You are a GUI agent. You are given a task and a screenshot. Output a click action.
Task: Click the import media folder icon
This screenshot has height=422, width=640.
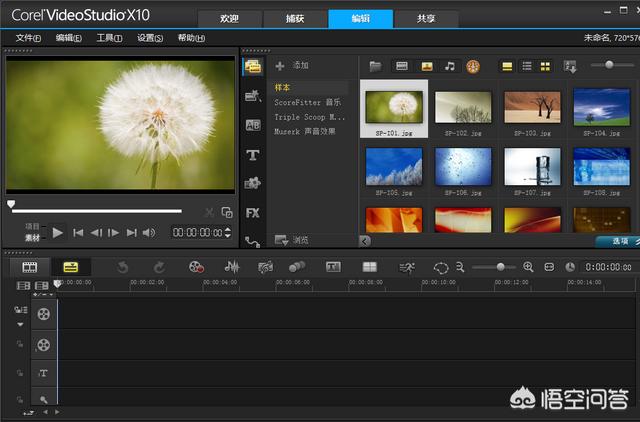tap(375, 66)
